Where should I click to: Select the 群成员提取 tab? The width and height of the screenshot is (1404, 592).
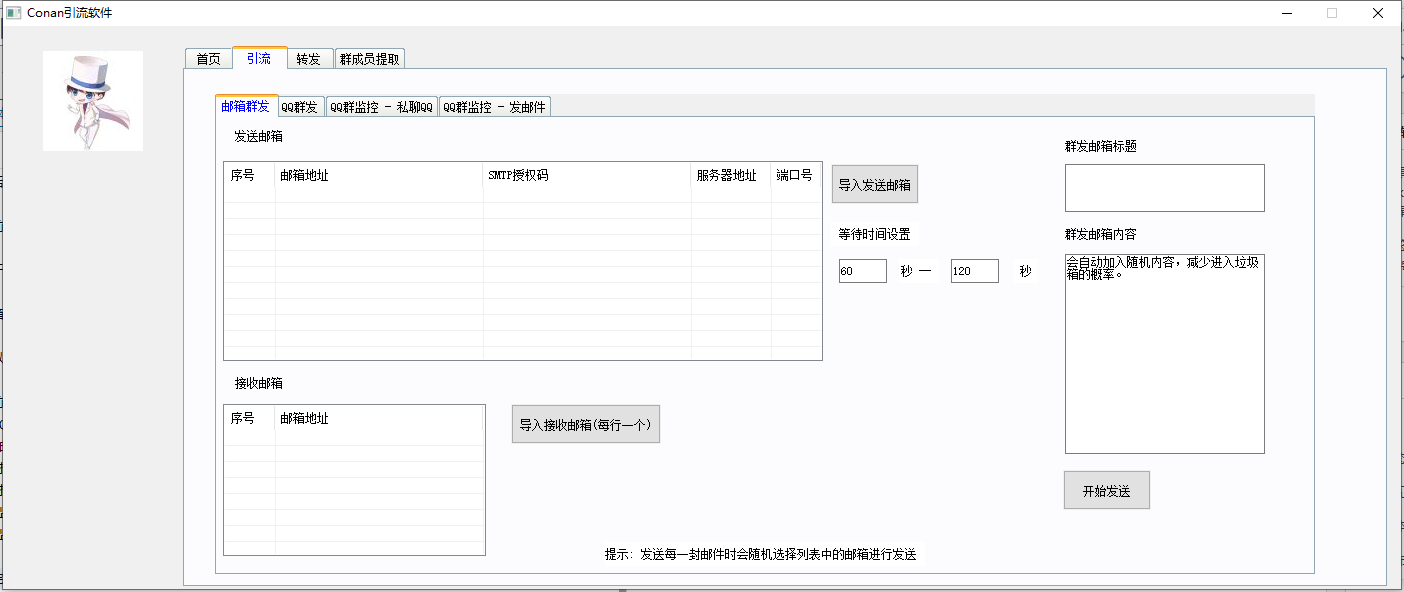coord(369,59)
